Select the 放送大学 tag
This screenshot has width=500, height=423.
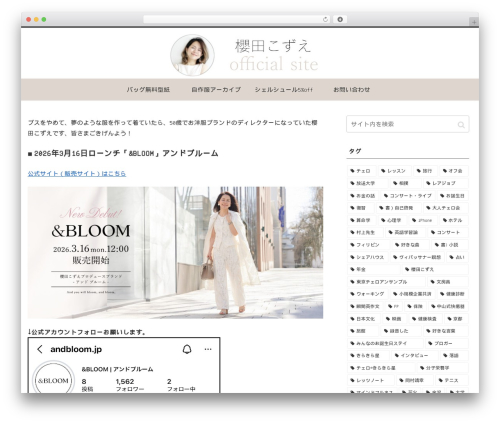tap(368, 183)
